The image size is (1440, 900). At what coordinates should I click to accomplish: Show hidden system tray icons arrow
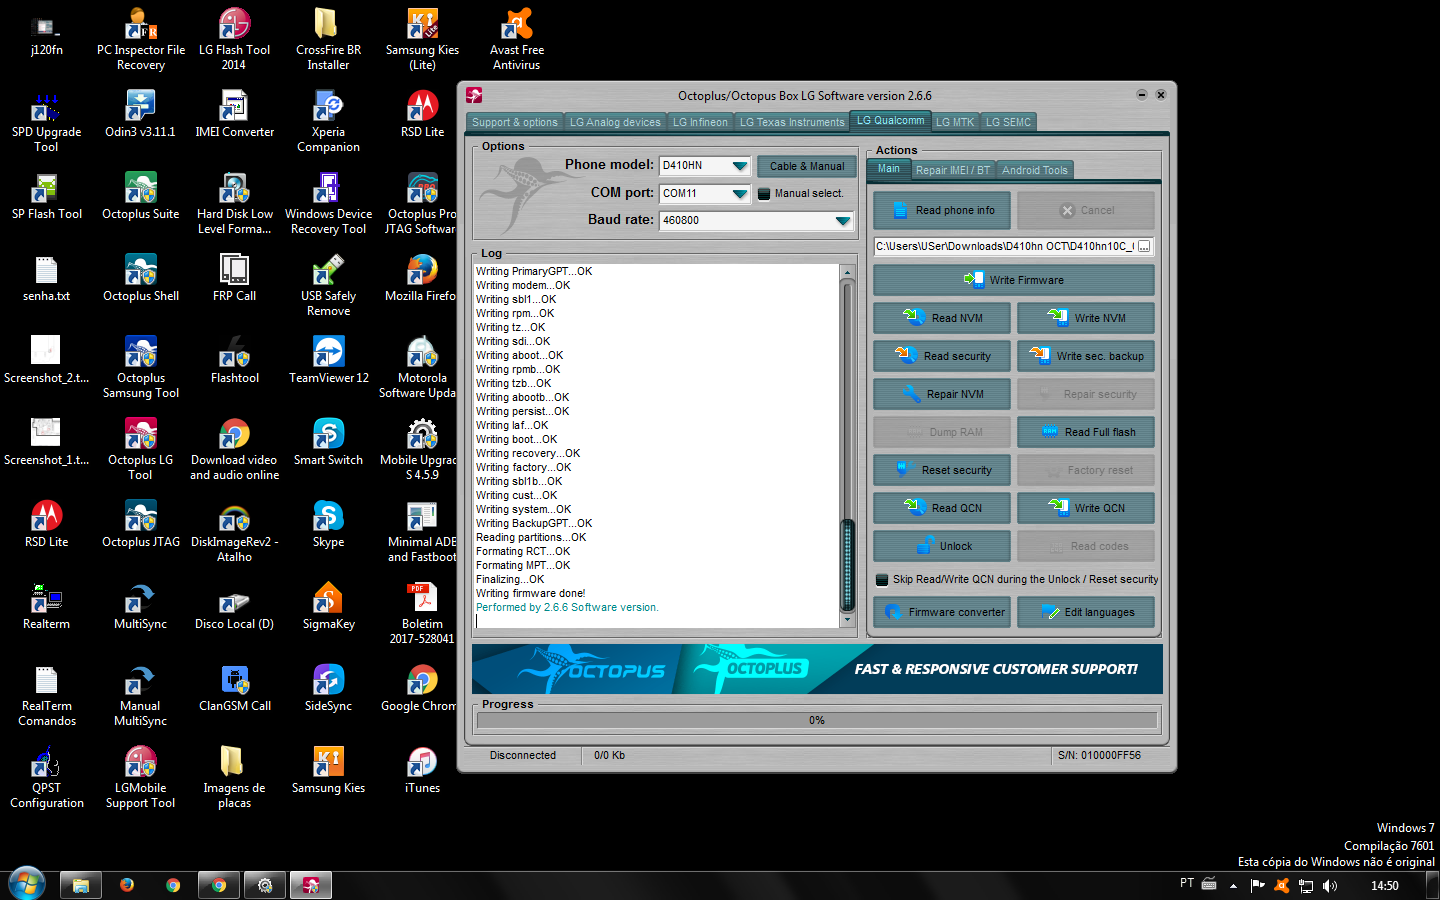1233,885
